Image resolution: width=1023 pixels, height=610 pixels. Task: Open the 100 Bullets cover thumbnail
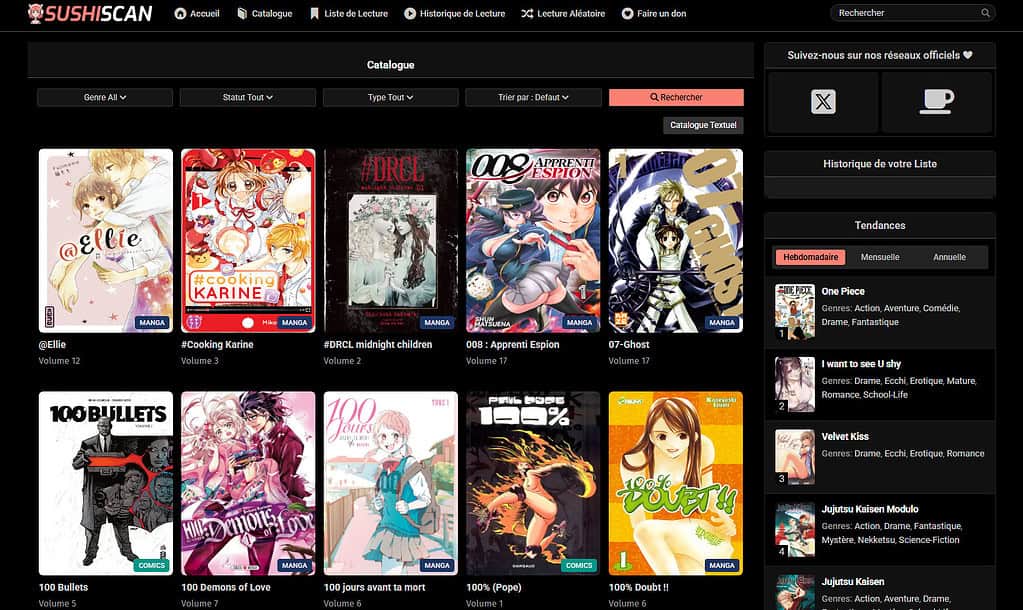pos(105,482)
